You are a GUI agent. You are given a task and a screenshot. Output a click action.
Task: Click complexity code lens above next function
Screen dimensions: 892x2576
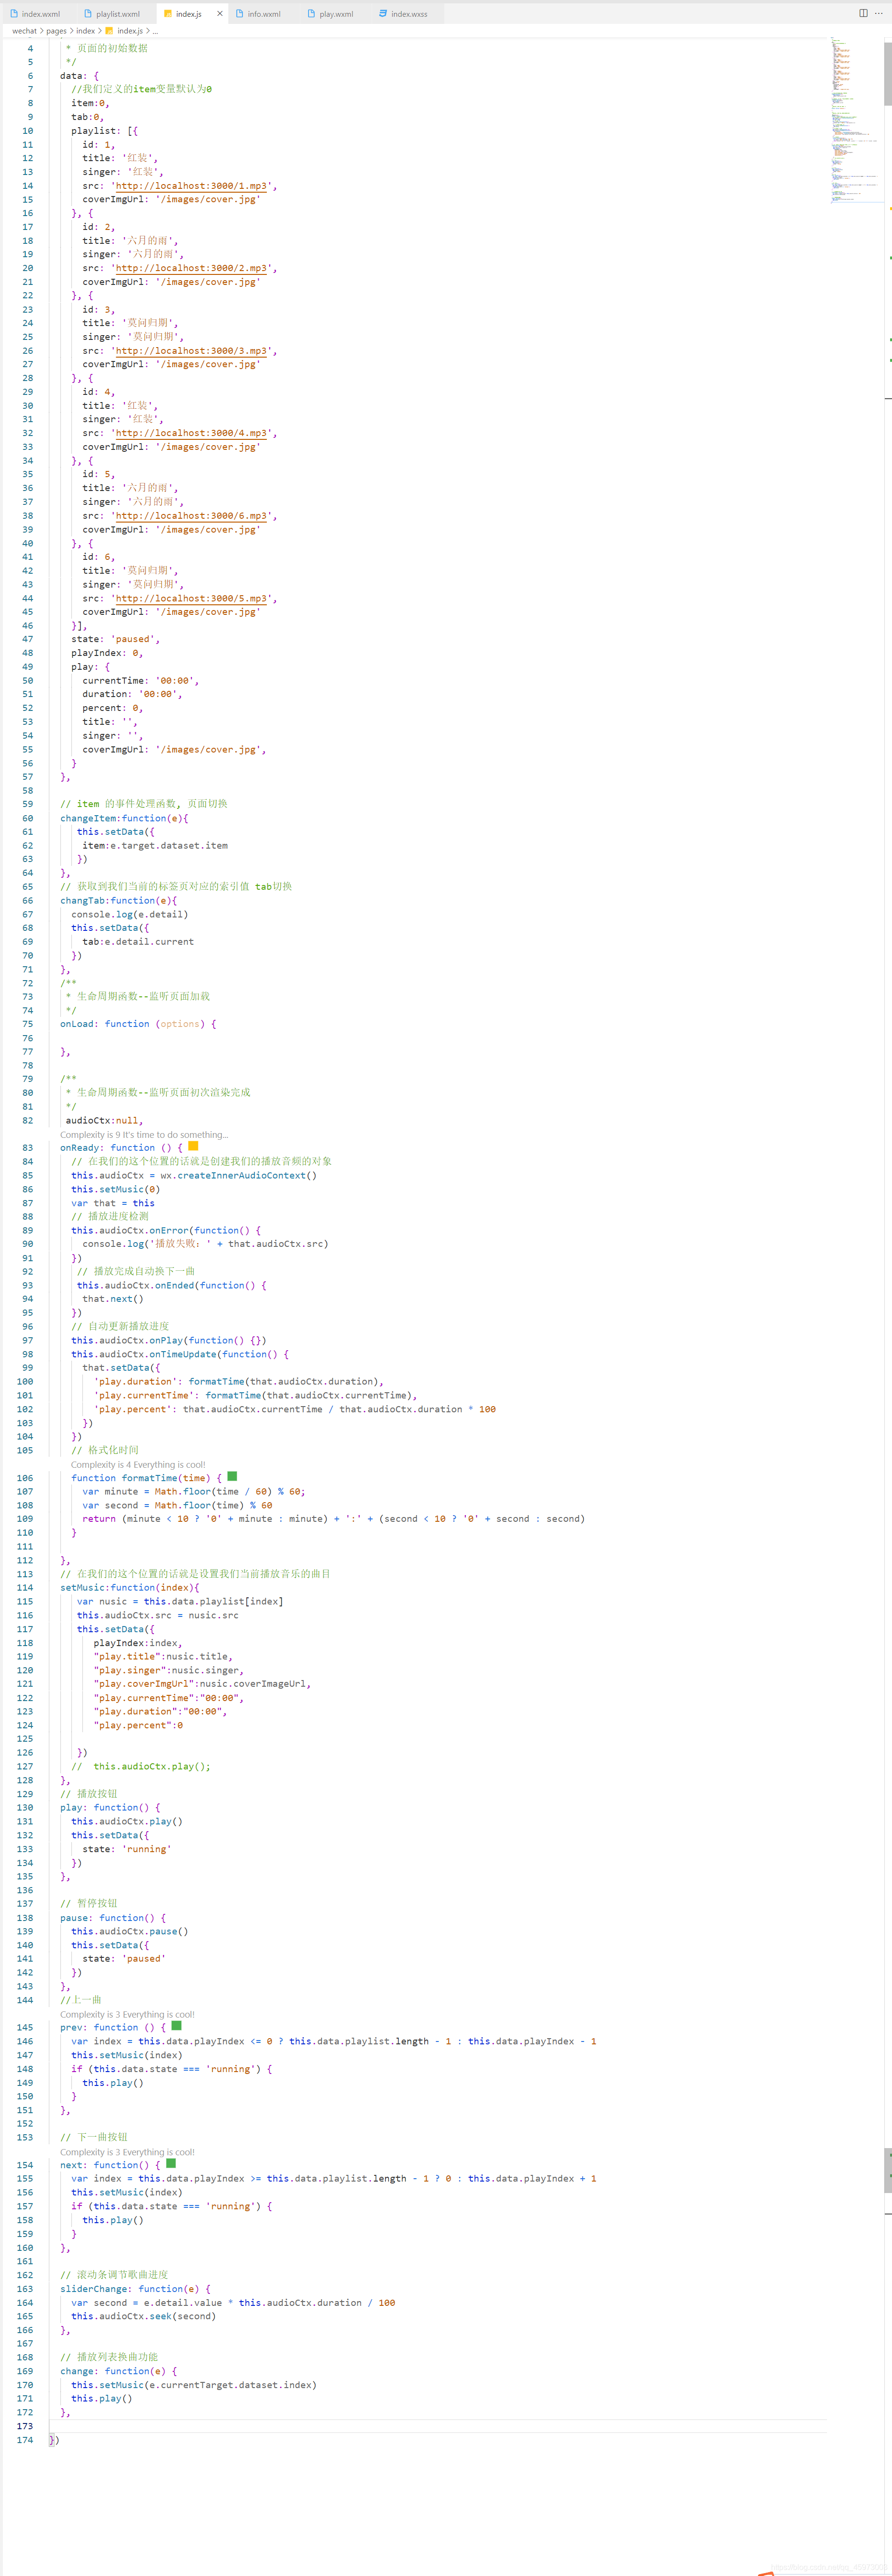[127, 2152]
